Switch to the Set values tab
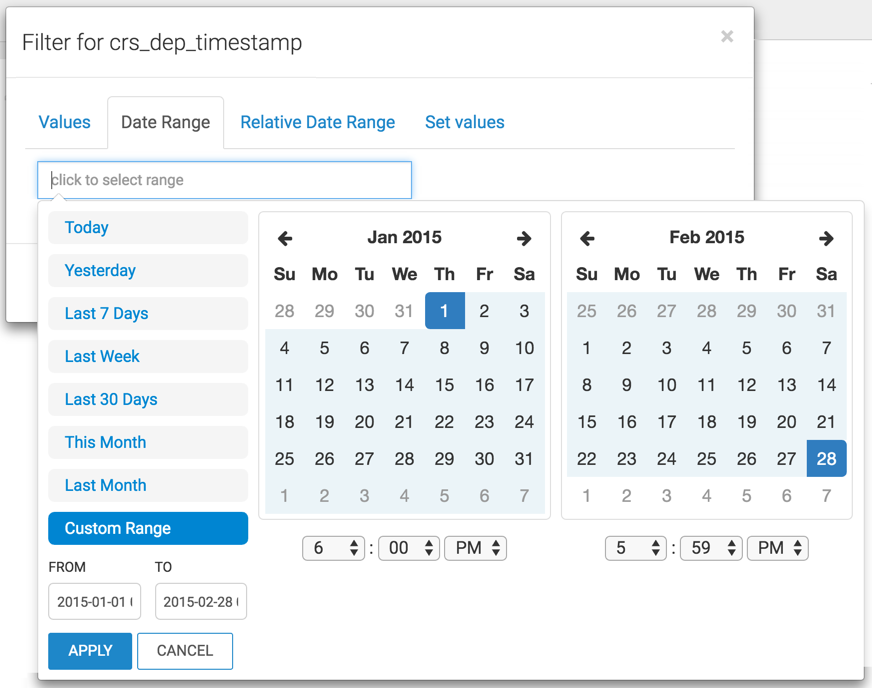Viewport: 872px width, 688px height. 464,122
